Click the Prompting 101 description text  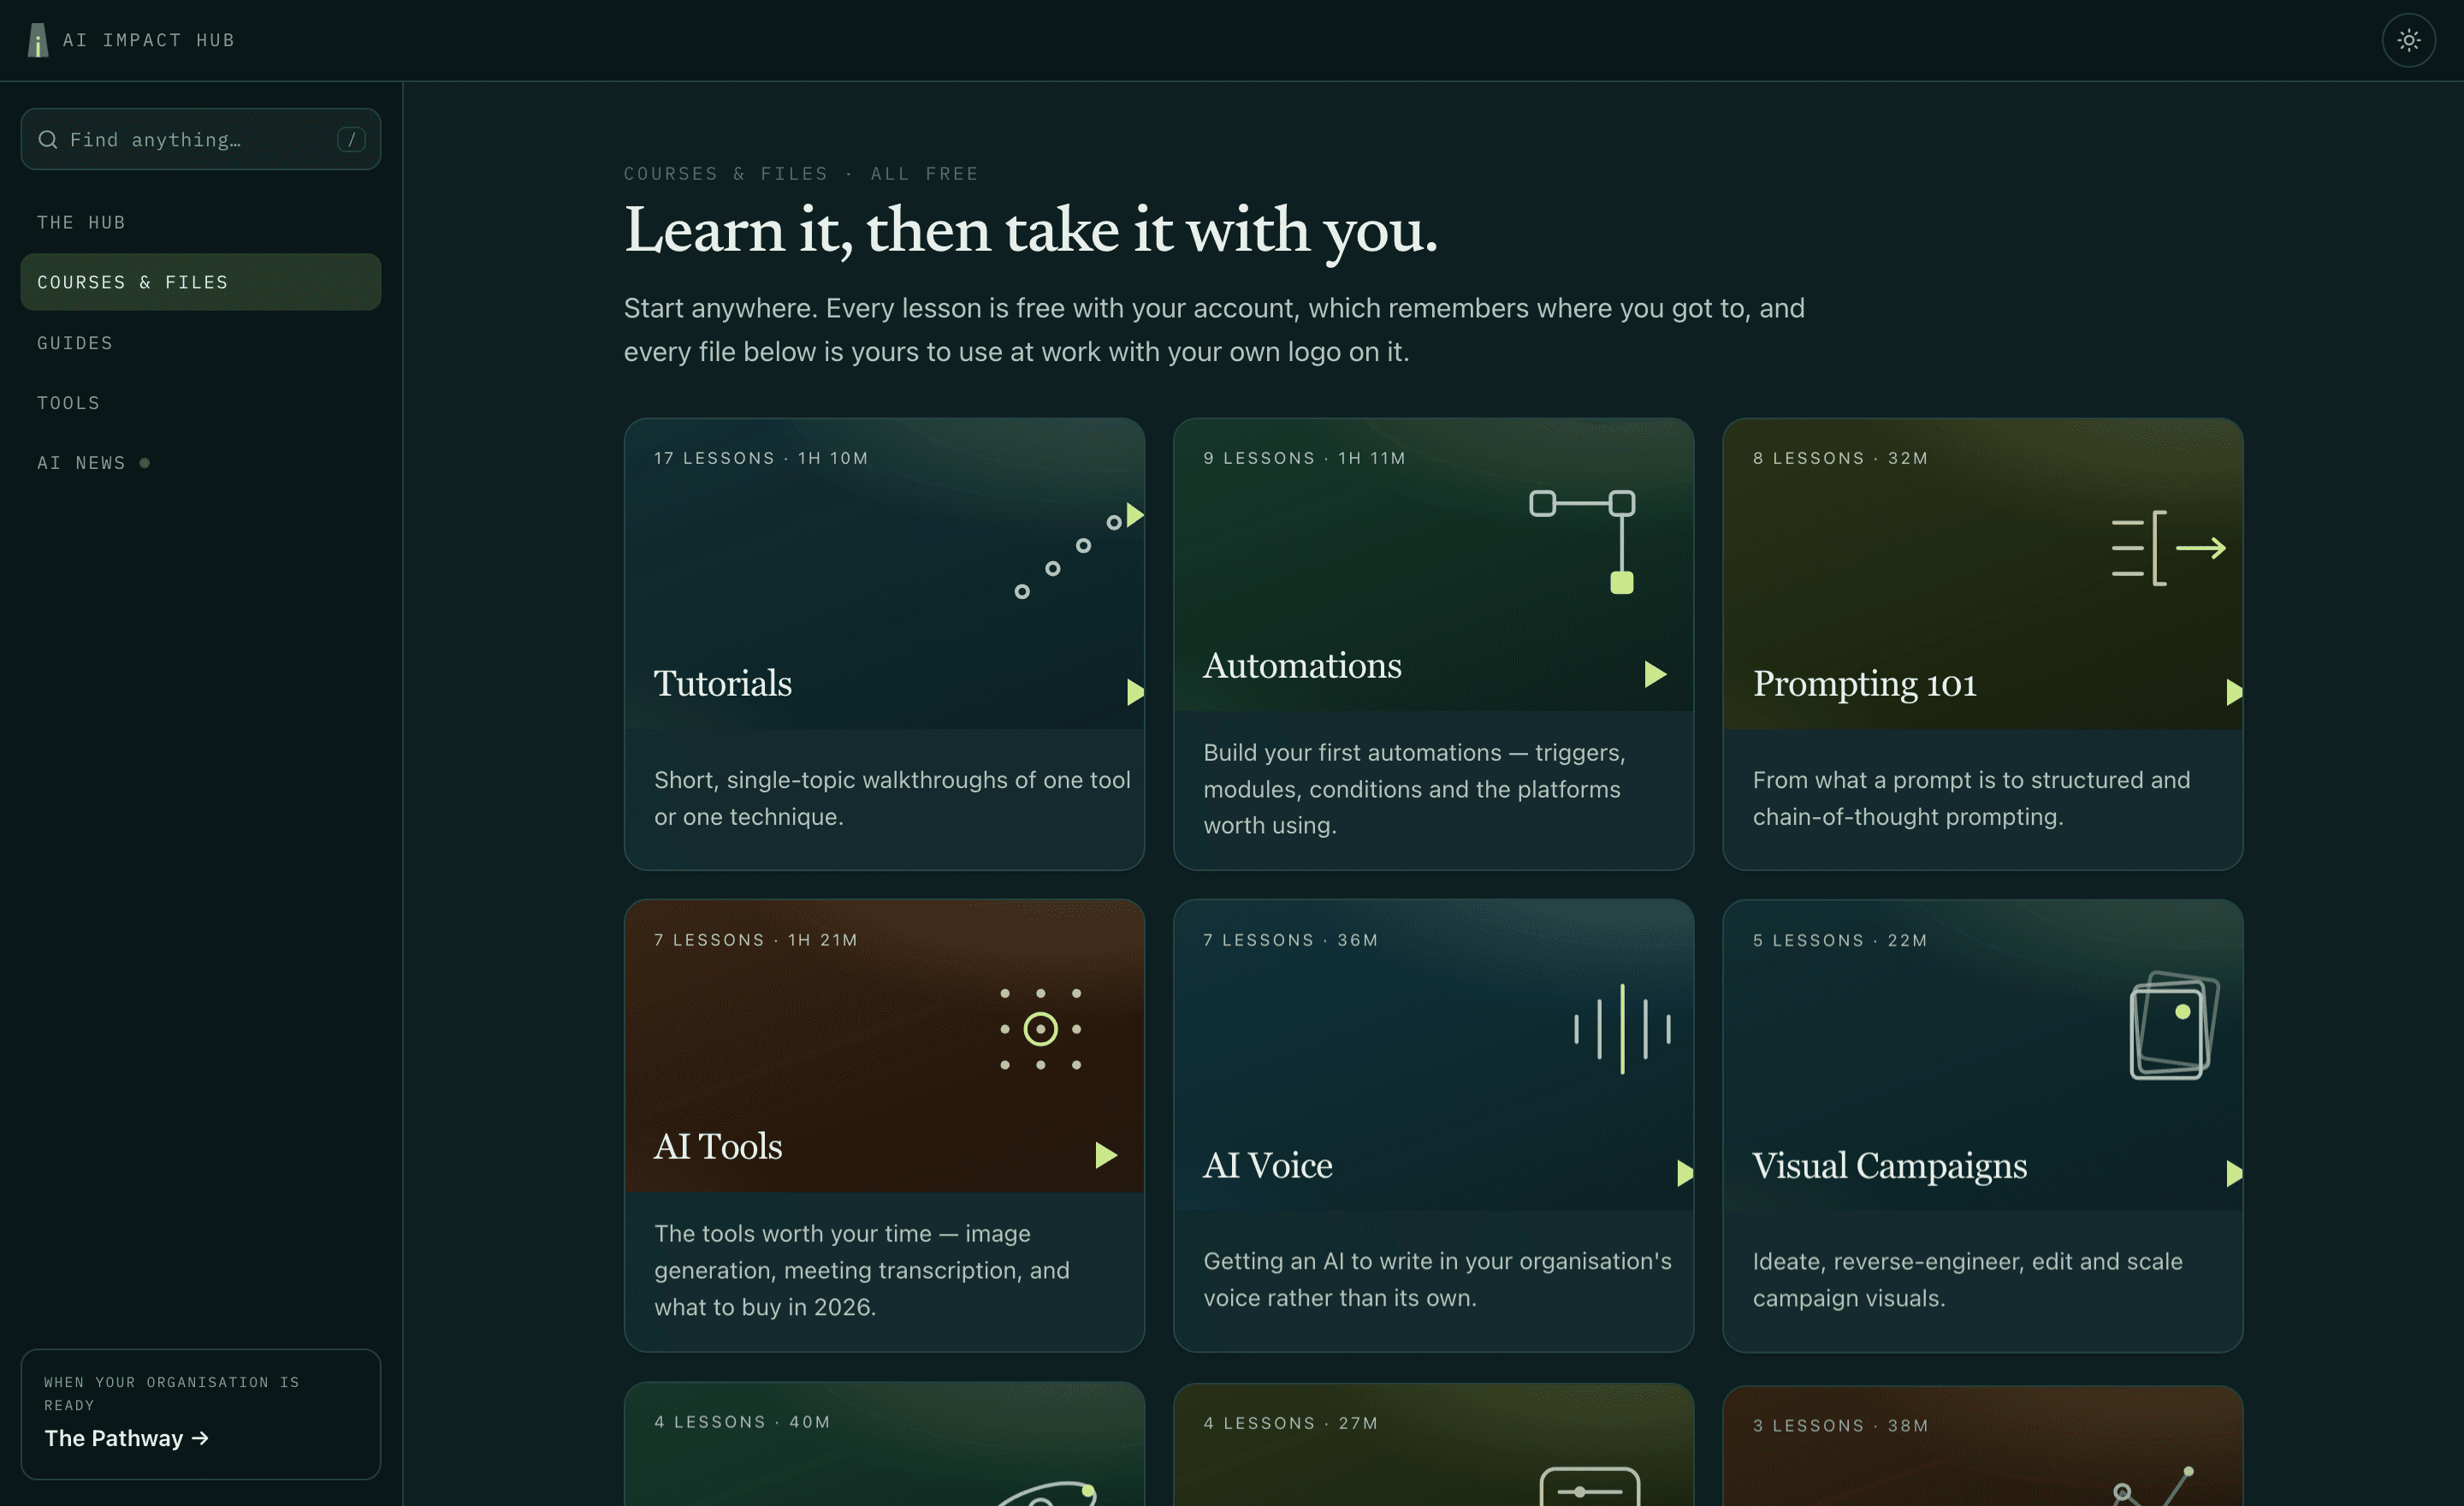pyautogui.click(x=1971, y=798)
